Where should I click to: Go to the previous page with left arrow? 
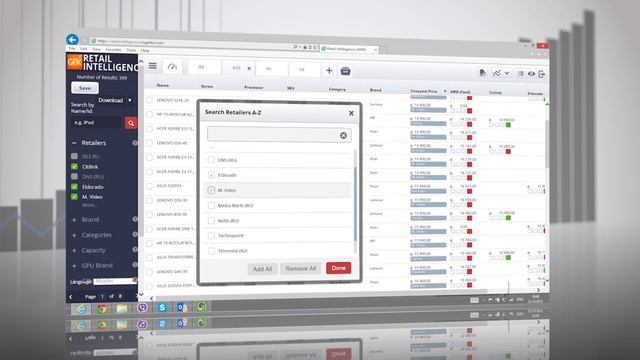coord(71,297)
